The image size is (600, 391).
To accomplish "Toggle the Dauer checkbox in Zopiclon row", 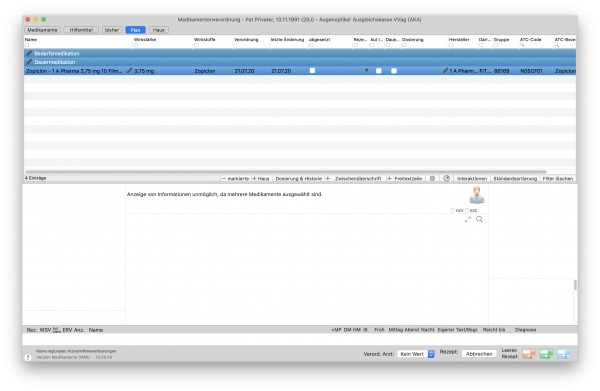I will tap(394, 71).
